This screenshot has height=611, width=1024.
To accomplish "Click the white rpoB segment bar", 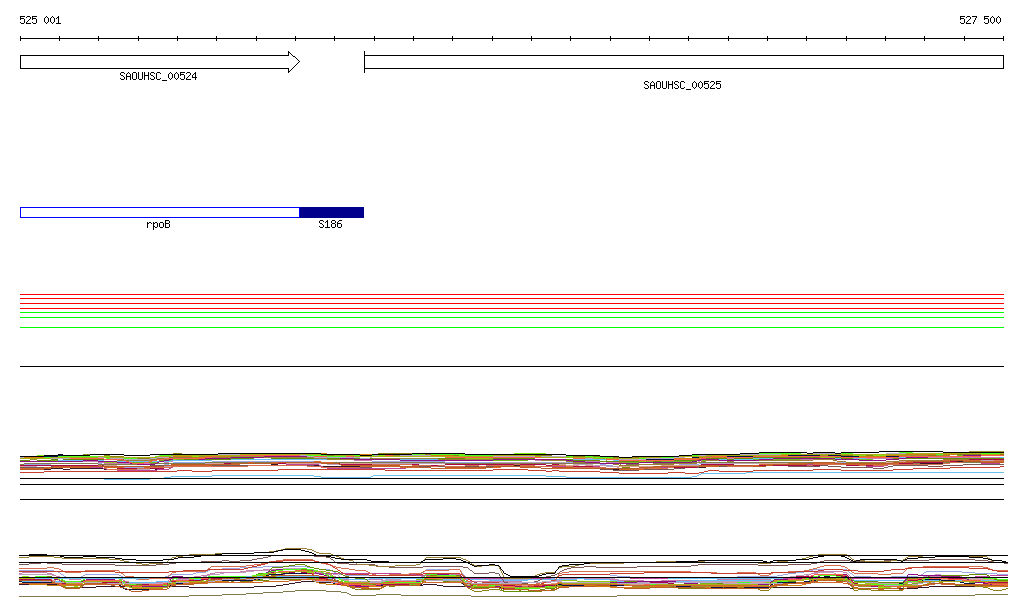I will click(159, 212).
